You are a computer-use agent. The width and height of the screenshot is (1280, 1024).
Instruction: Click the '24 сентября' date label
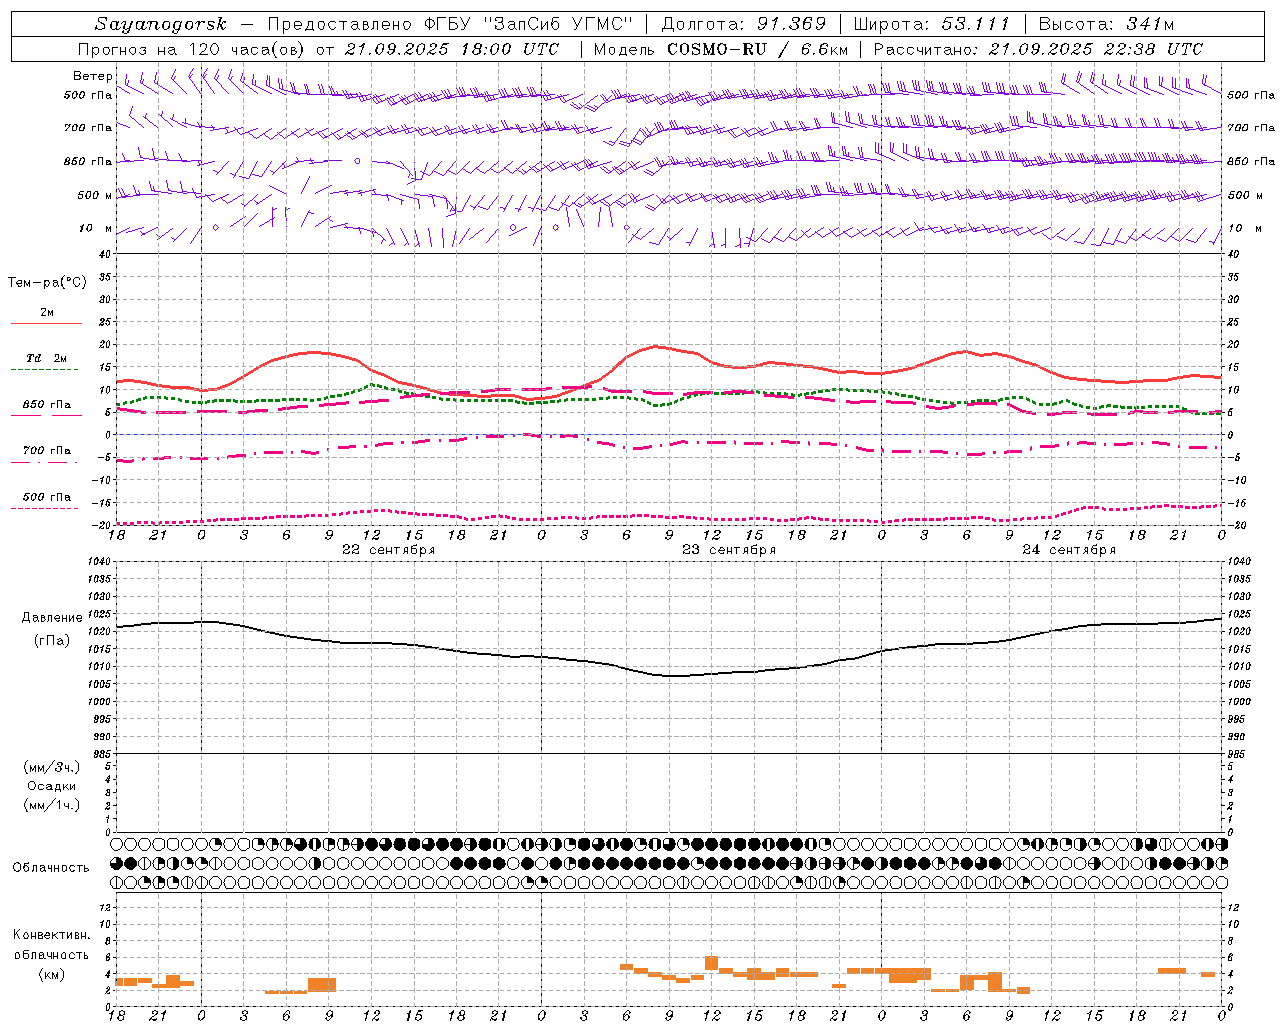tap(1069, 550)
